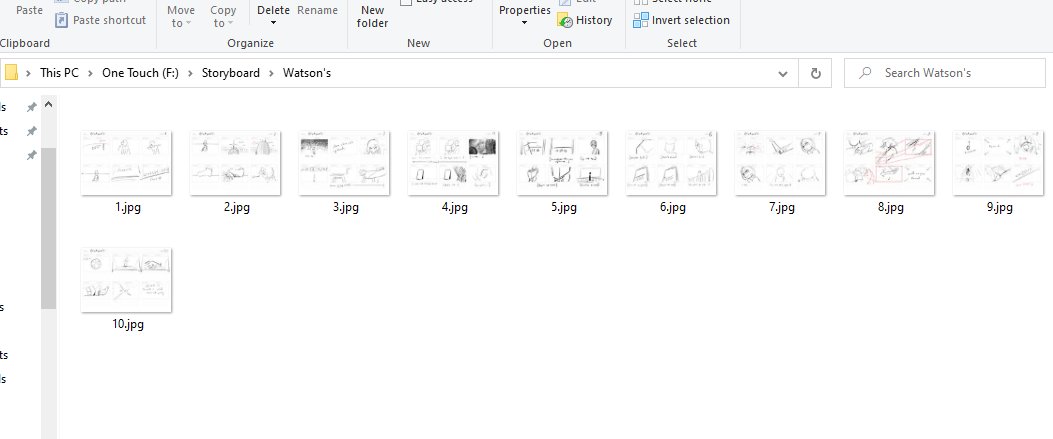1053x439 pixels.
Task: Expand chevron after This PC breadcrumb
Action: point(91,72)
